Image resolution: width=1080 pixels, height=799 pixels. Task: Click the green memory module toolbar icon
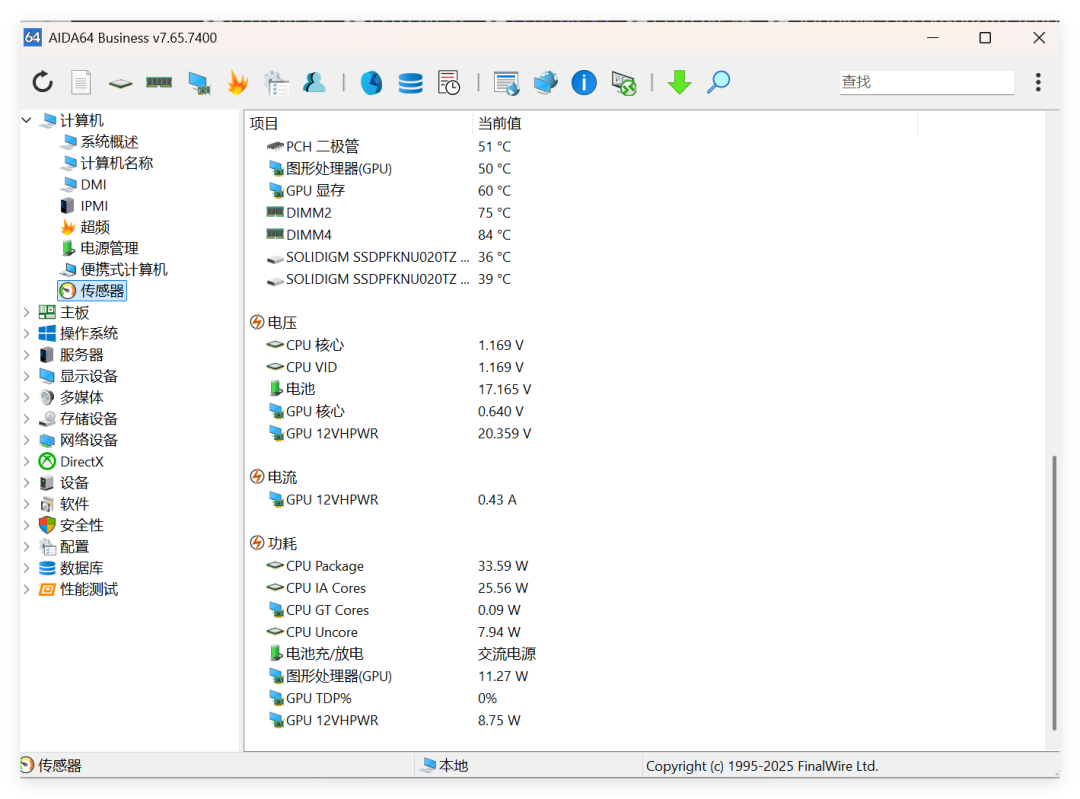pos(159,82)
